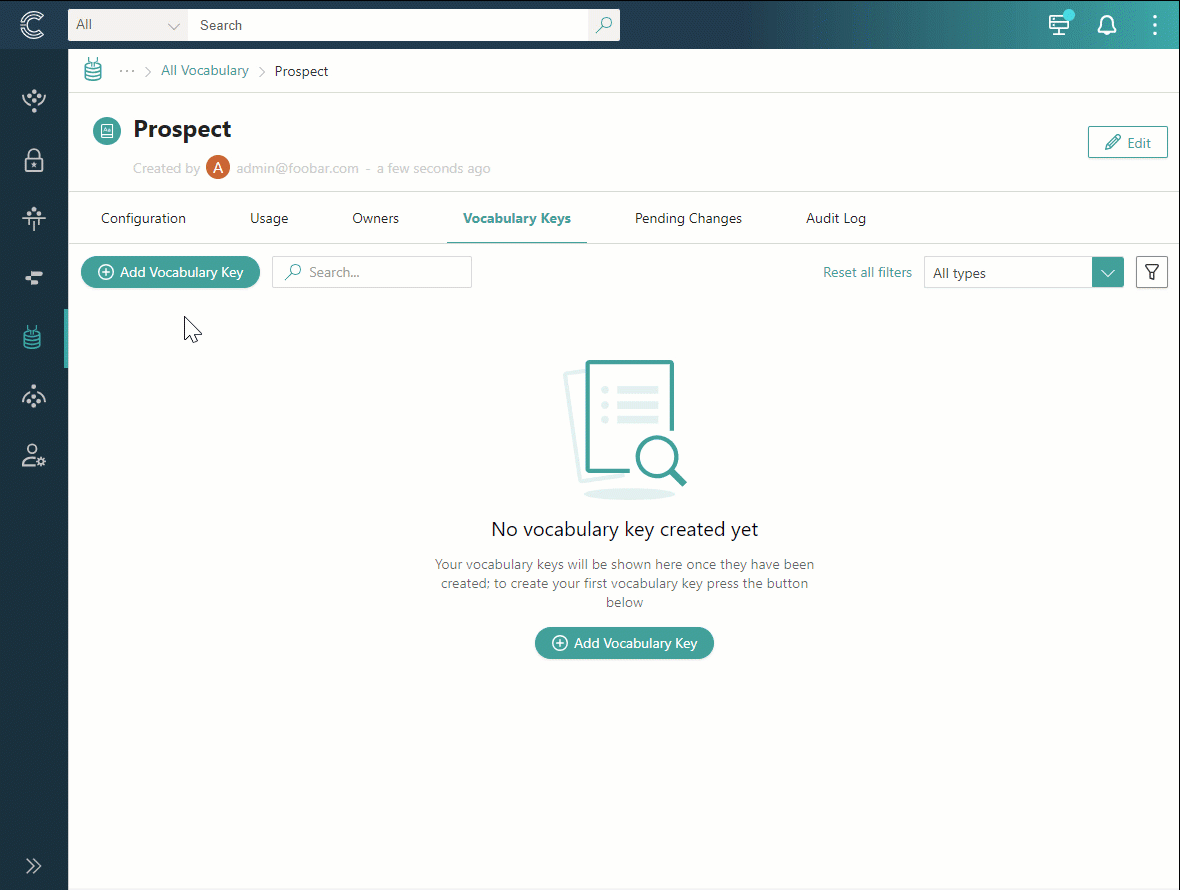Image resolution: width=1180 pixels, height=890 pixels.
Task: Click the vocabulary keys Search field
Action: pyautogui.click(x=372, y=272)
